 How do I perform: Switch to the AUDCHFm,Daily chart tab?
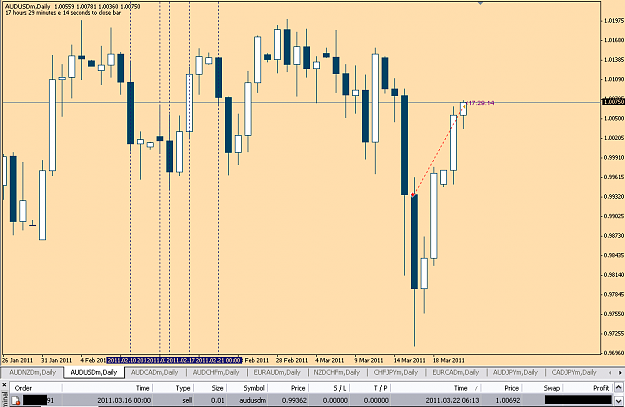[216, 372]
